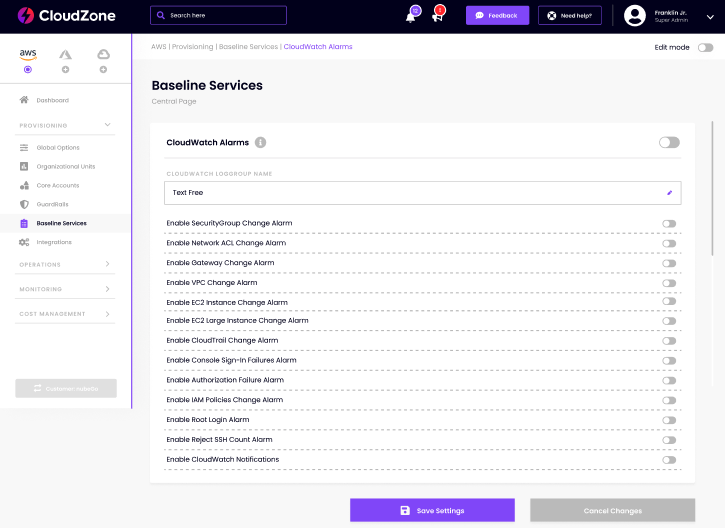Image resolution: width=725 pixels, height=529 pixels.
Task: Click the Customer switch button
Action: click(66, 388)
